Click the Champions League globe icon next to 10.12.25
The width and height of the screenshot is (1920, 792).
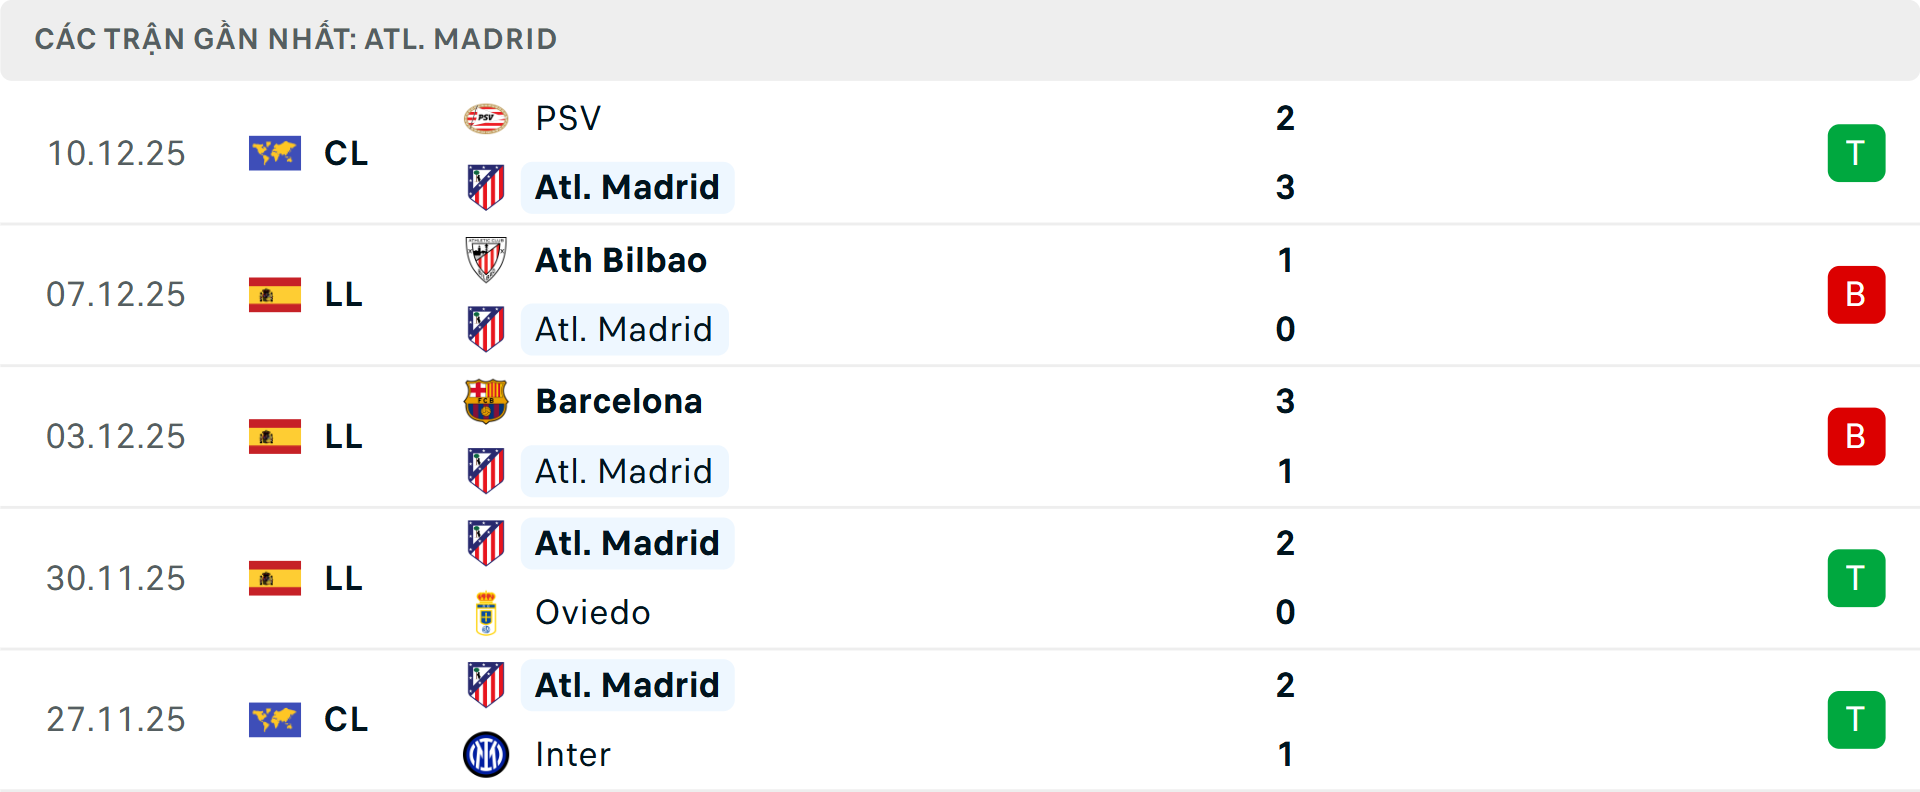point(274,152)
